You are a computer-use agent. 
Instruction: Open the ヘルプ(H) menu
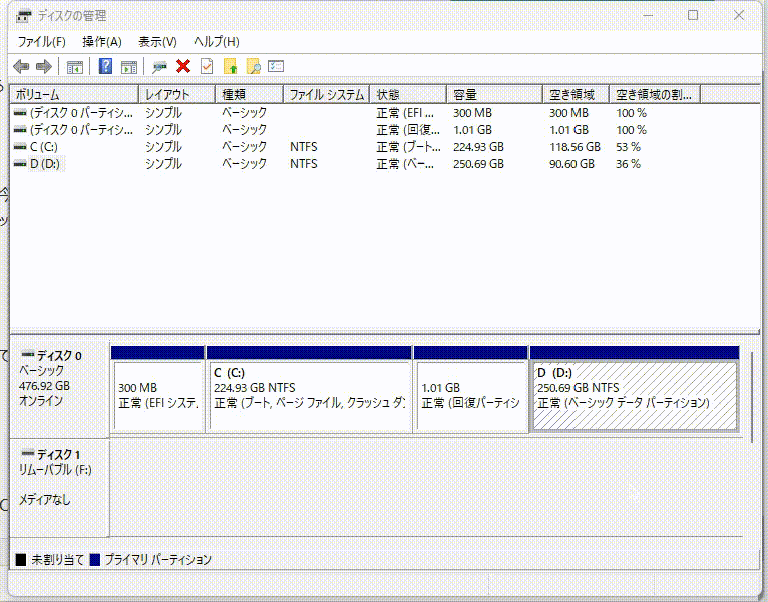[x=216, y=42]
